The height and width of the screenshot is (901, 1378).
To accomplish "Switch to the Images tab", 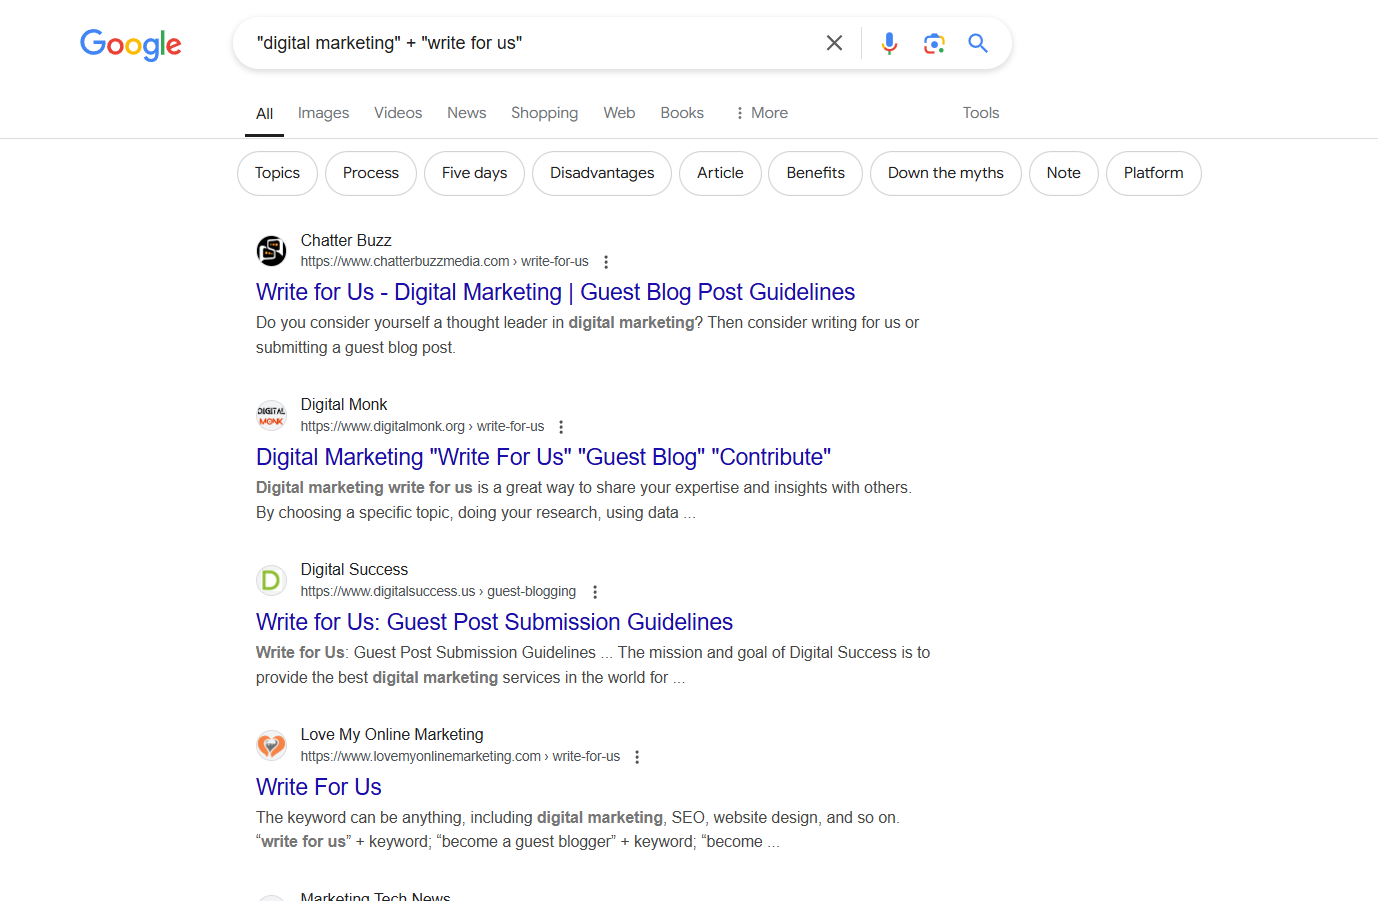I will point(323,113).
